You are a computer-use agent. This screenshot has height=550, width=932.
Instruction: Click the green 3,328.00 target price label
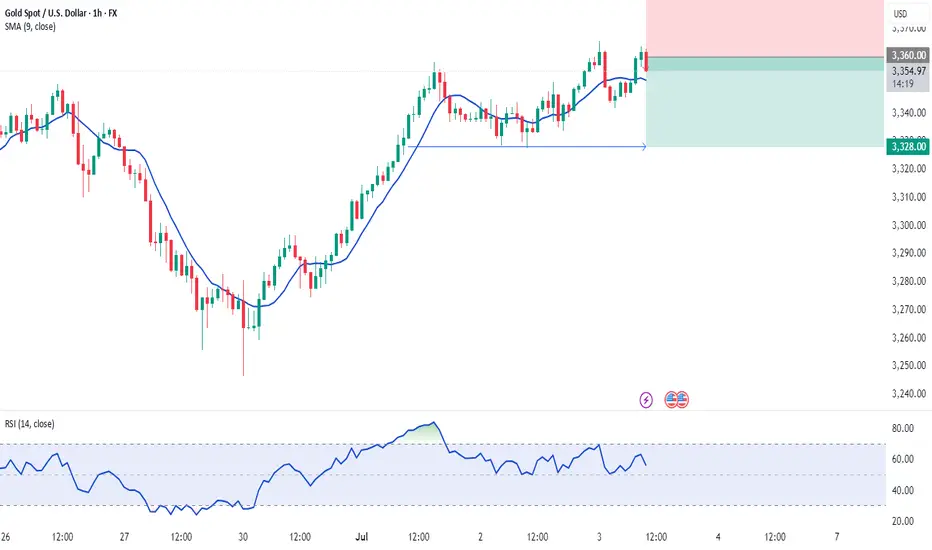tap(908, 146)
